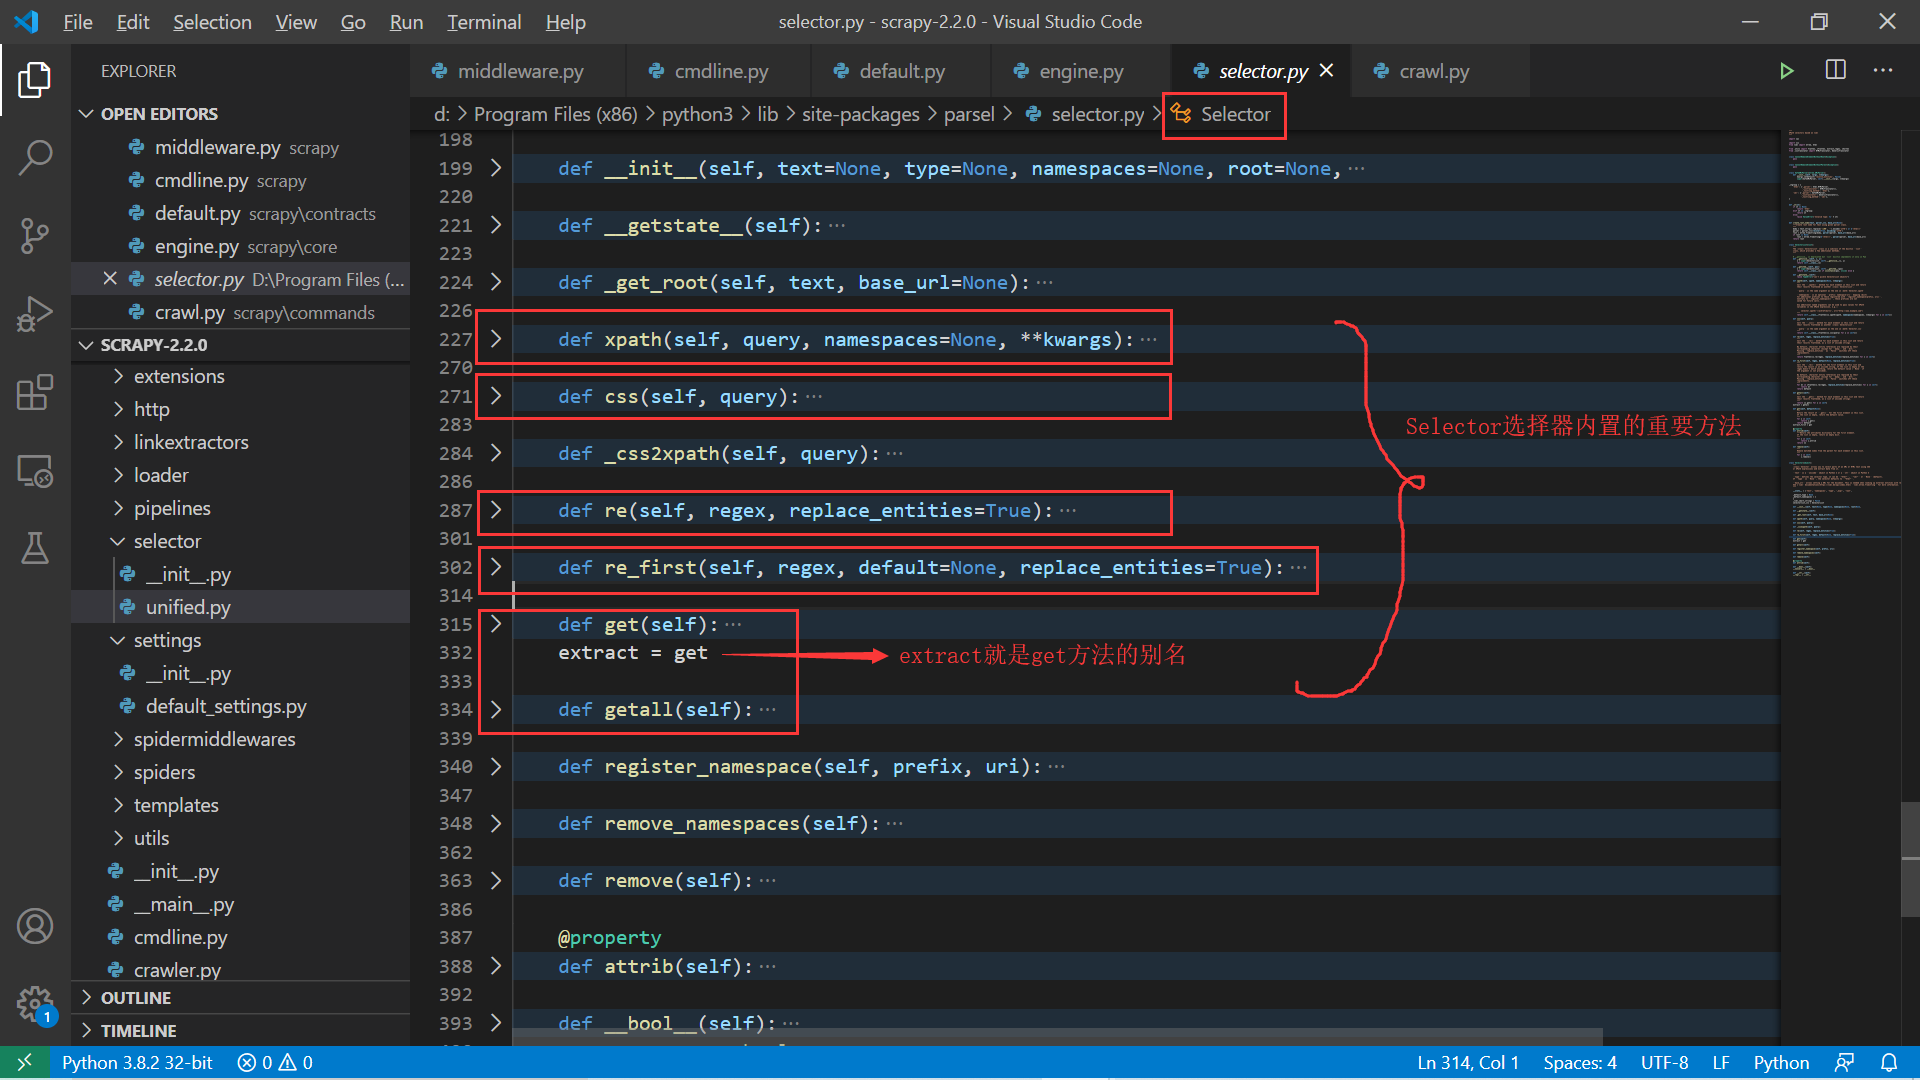Open the Testing flask icon
Screen dimensions: 1920x1080
coord(35,548)
